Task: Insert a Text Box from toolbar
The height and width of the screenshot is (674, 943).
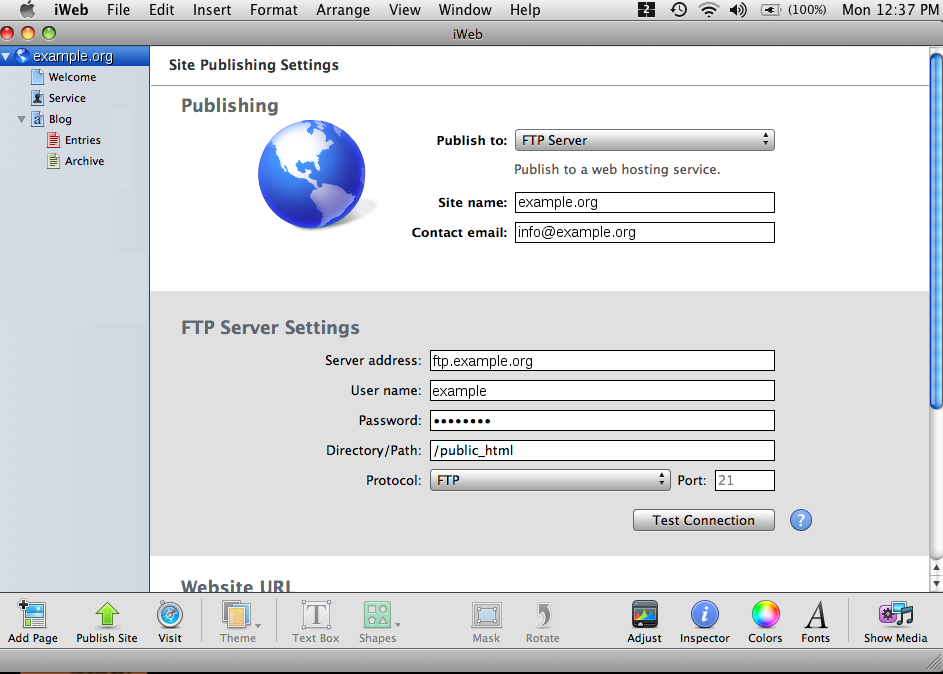Action: click(316, 614)
